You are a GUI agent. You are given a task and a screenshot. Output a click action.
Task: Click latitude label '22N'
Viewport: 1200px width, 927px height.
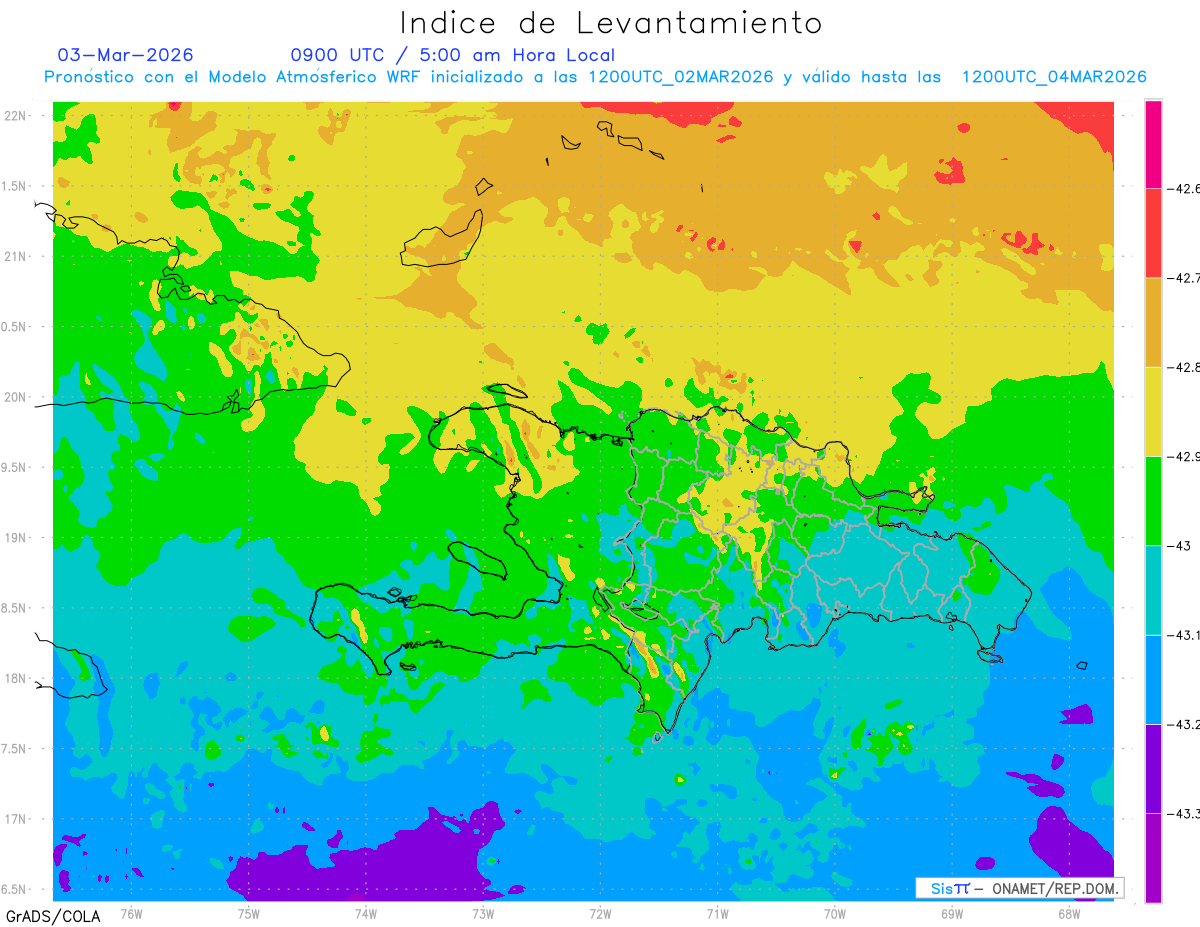[15, 116]
